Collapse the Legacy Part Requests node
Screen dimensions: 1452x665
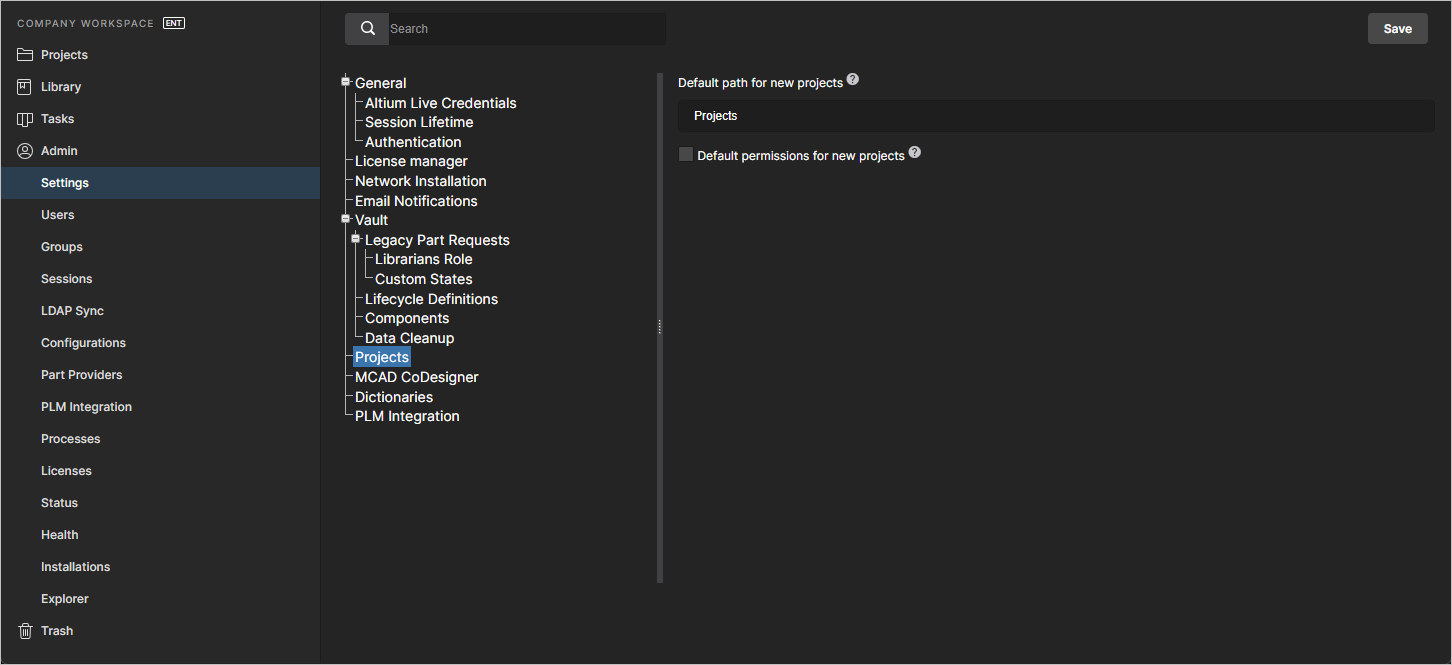click(355, 239)
